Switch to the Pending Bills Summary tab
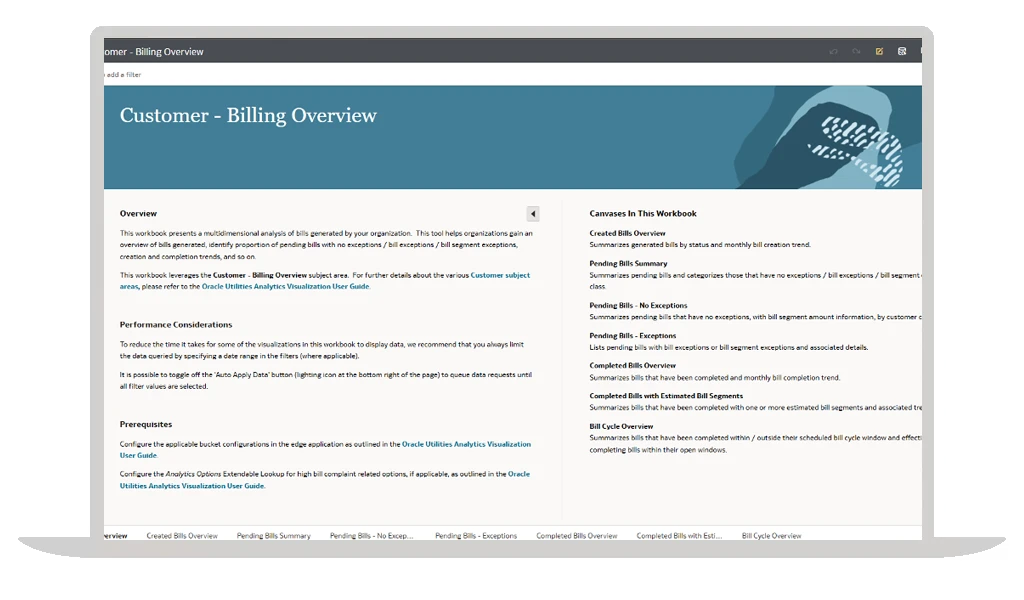1024x600 pixels. click(273, 536)
